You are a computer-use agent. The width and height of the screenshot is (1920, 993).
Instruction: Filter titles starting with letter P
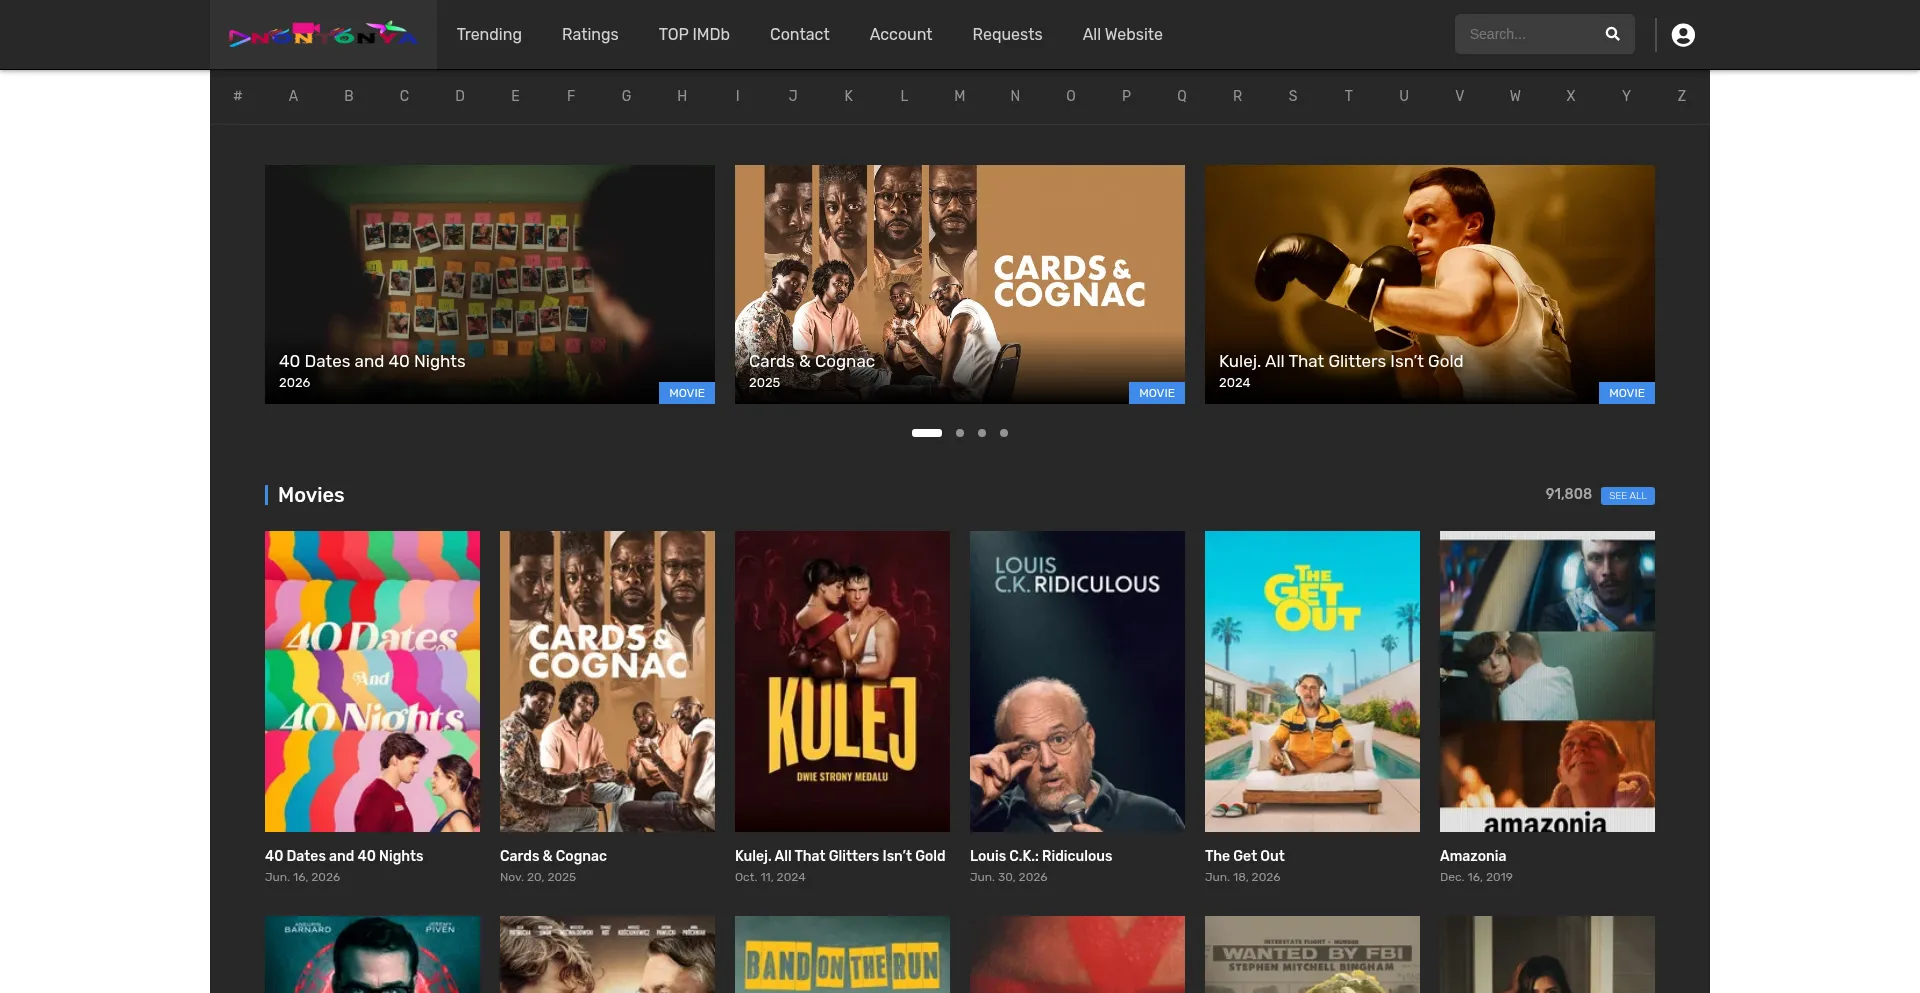click(x=1126, y=96)
